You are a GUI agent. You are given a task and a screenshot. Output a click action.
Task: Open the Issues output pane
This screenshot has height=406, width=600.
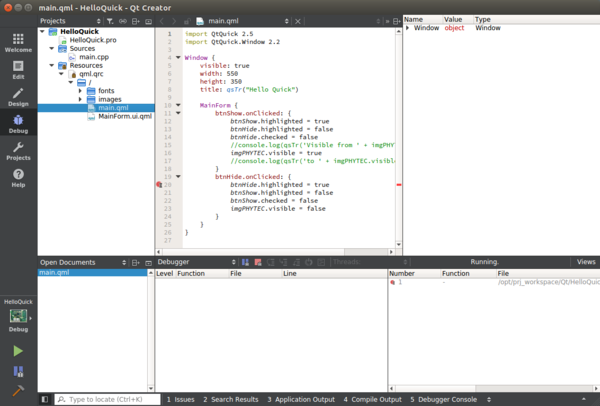coord(181,399)
